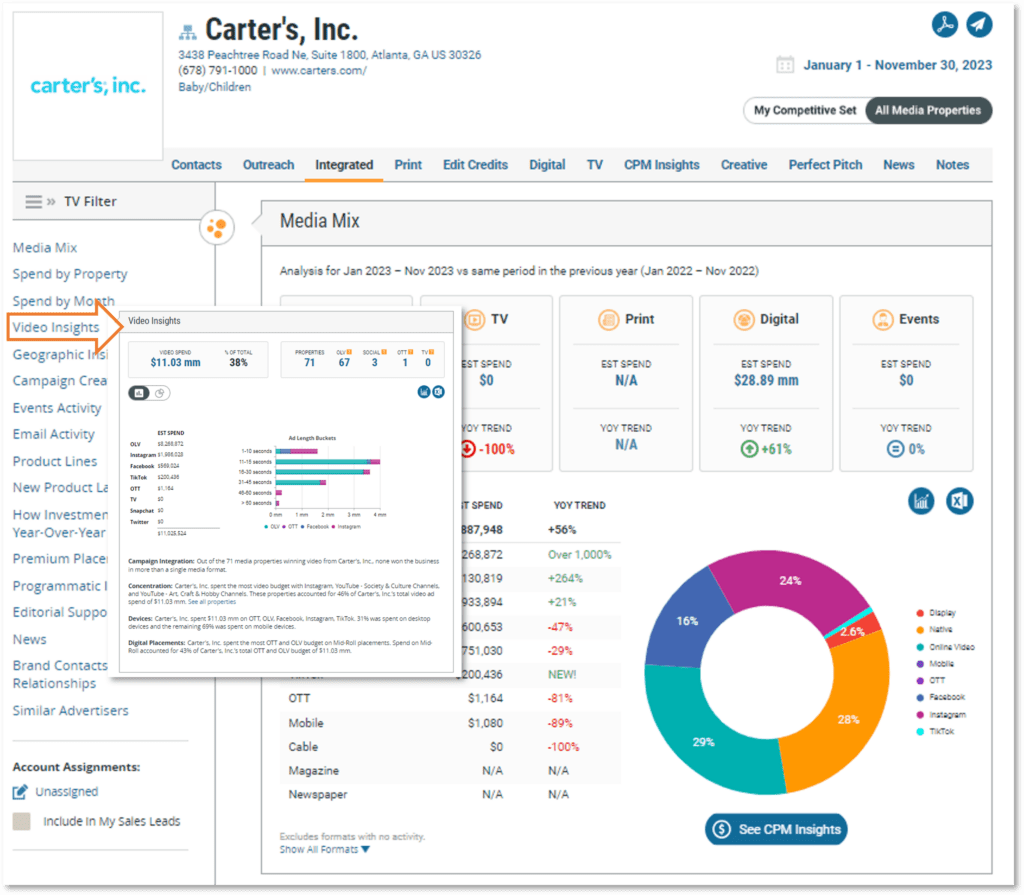Click the 24% magenta donut chart segment

click(x=792, y=579)
